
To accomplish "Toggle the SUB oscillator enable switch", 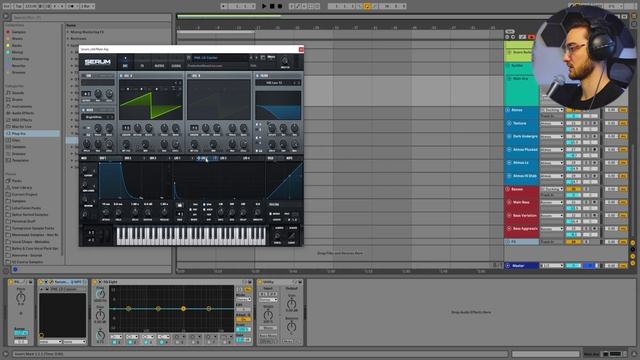I will [x=83, y=76].
